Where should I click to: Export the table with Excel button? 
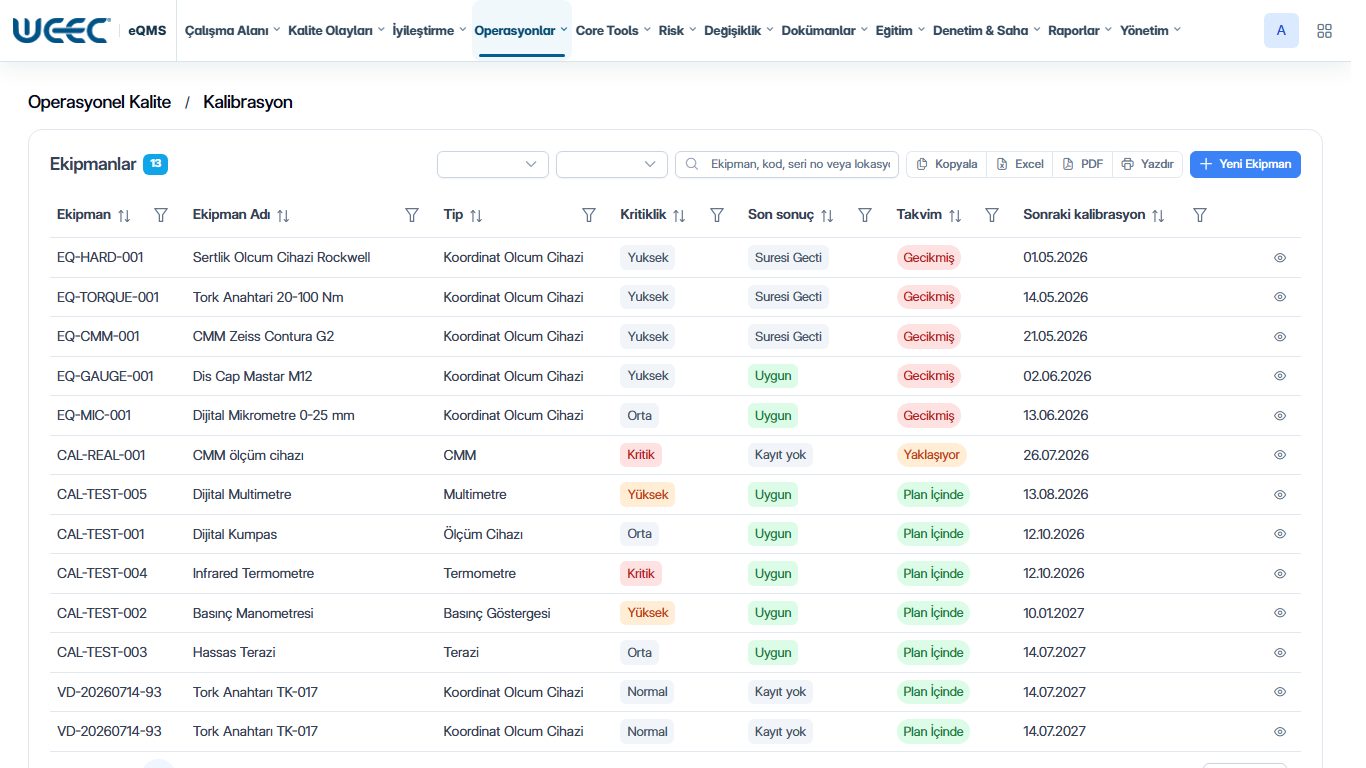pyautogui.click(x=1020, y=164)
